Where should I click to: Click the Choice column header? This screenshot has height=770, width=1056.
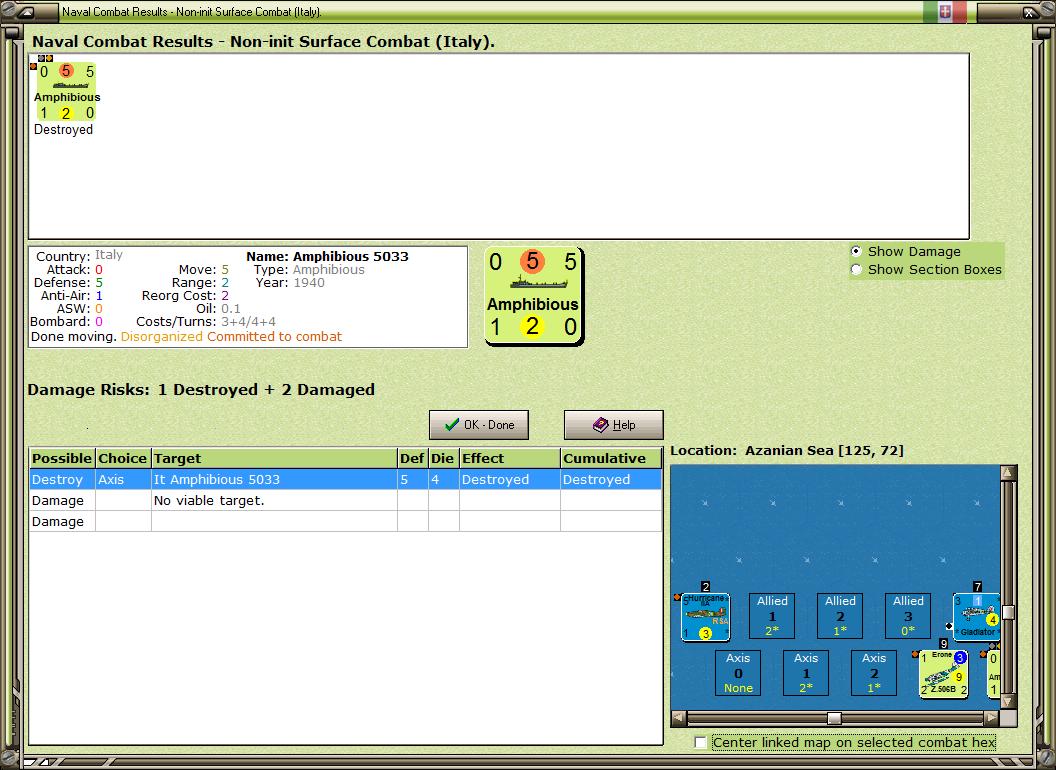123,458
